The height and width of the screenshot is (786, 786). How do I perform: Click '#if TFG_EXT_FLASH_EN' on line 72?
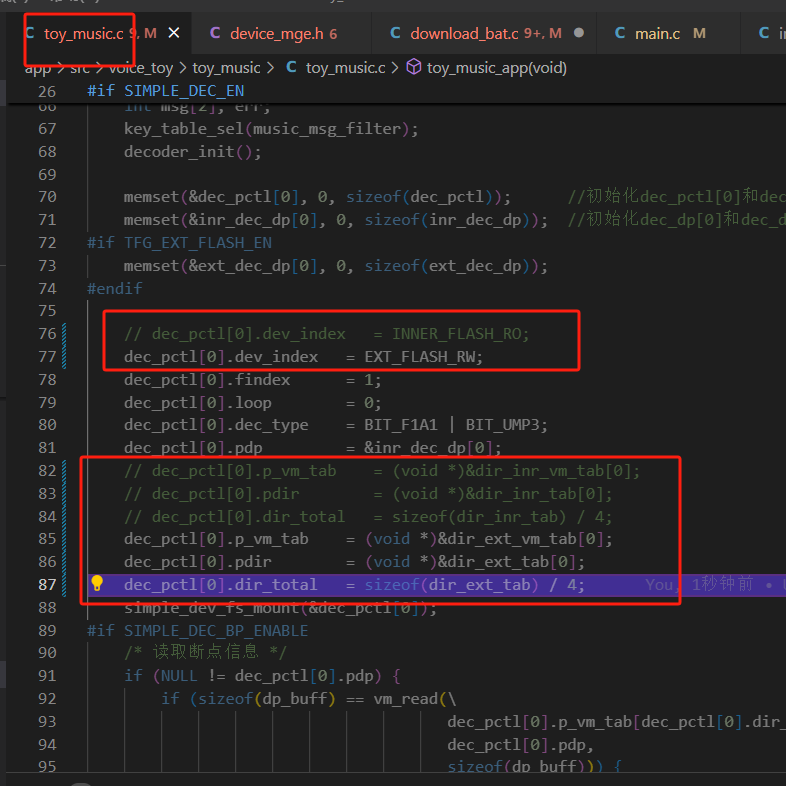[179, 243]
